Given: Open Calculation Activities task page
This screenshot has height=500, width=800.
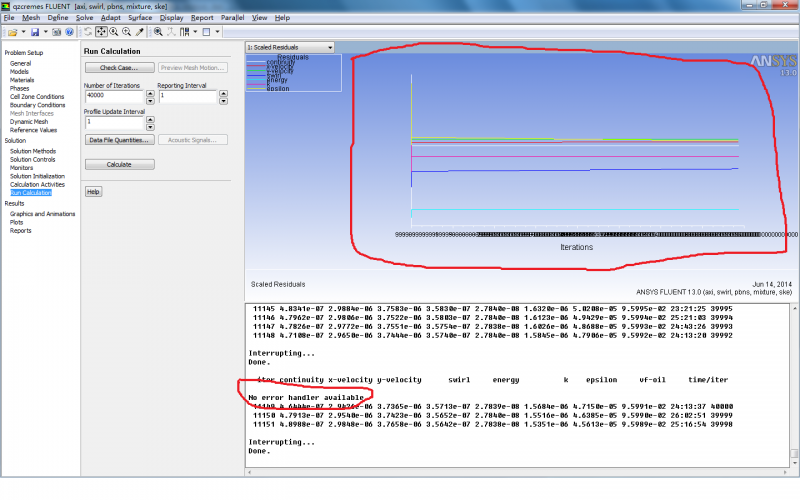Looking at the screenshot, I should coord(37,184).
